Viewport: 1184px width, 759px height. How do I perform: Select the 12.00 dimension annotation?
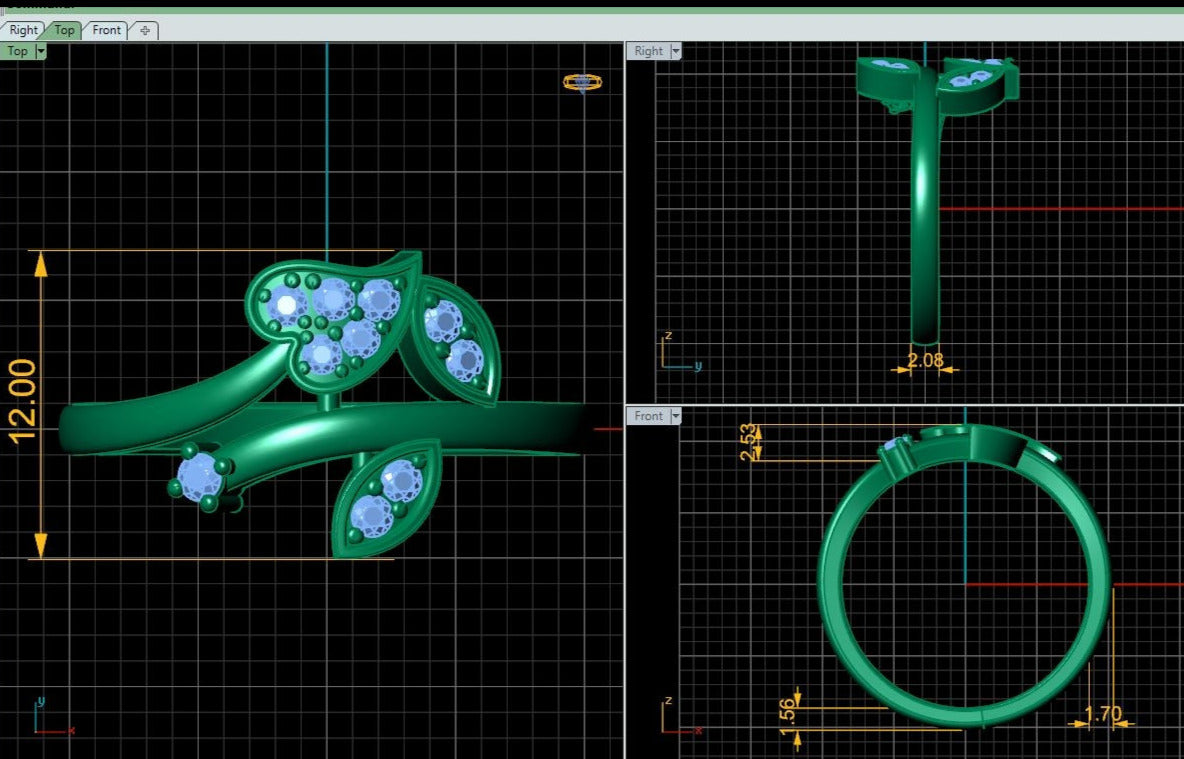click(x=23, y=400)
